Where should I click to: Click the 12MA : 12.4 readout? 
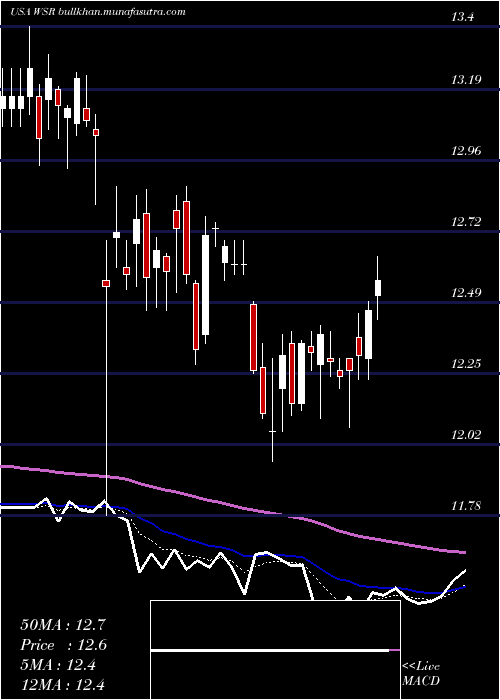coord(63,685)
